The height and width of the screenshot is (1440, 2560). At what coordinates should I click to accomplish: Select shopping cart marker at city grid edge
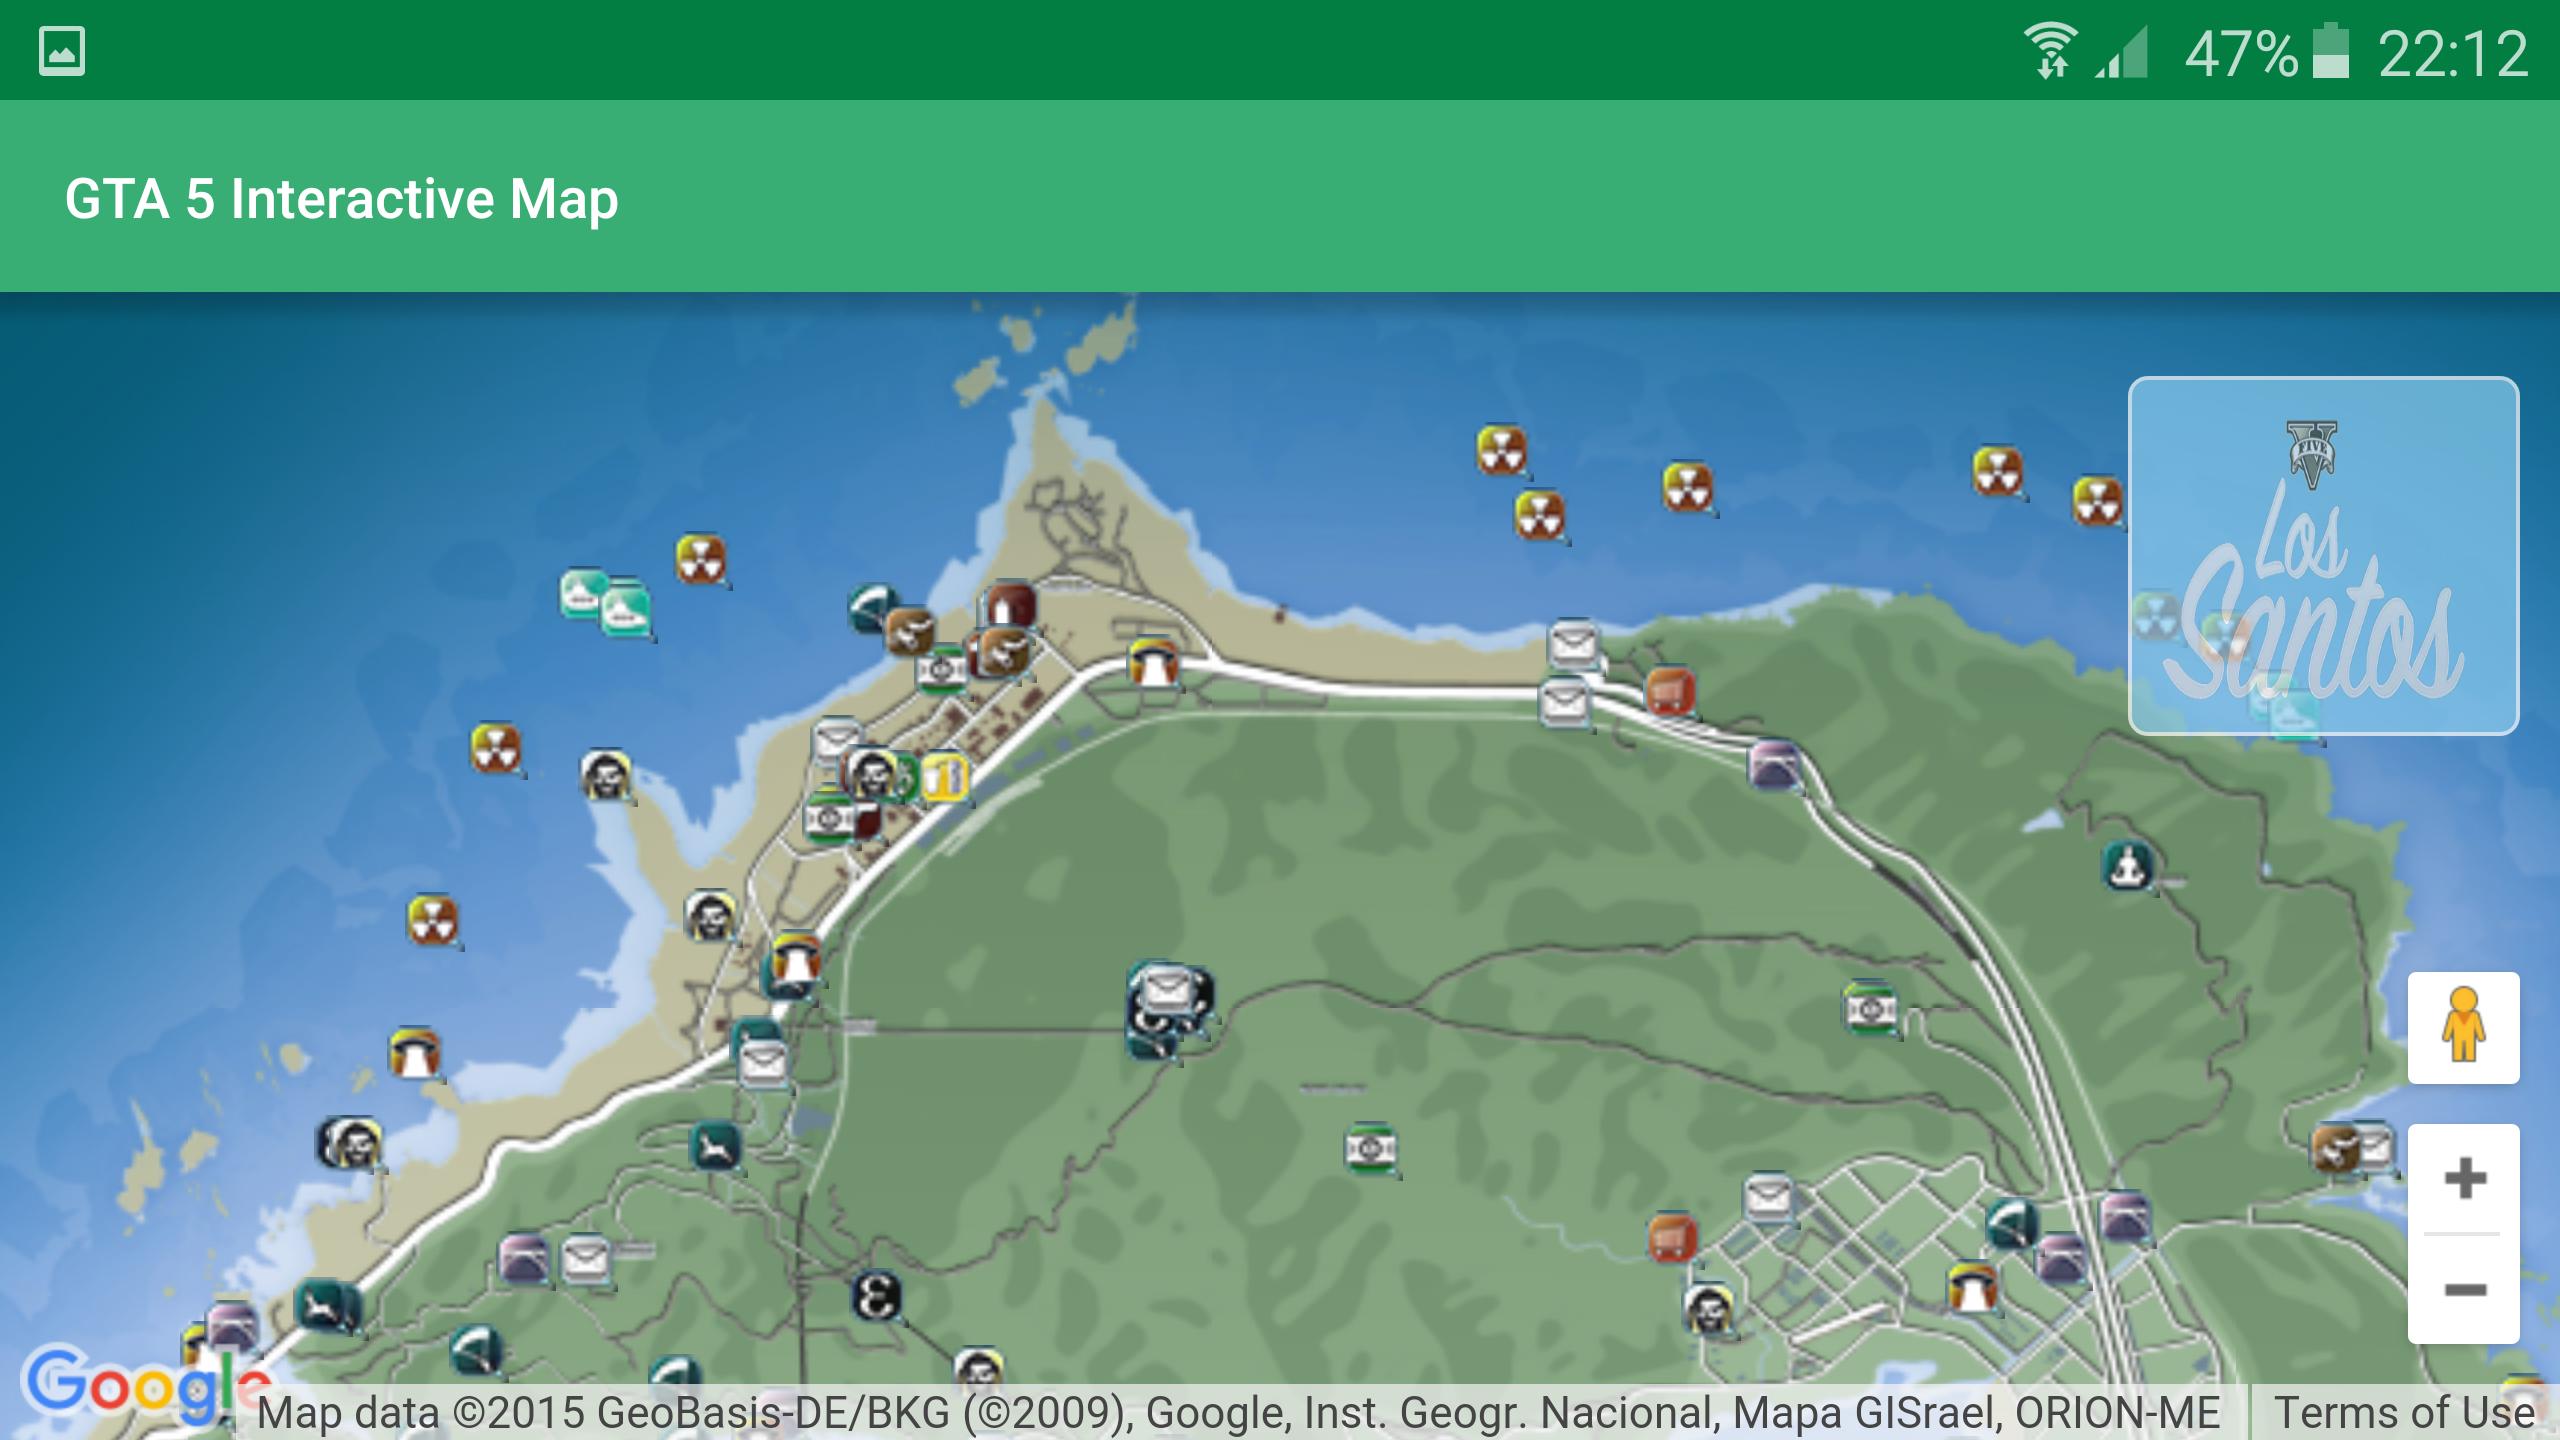click(x=1672, y=1239)
